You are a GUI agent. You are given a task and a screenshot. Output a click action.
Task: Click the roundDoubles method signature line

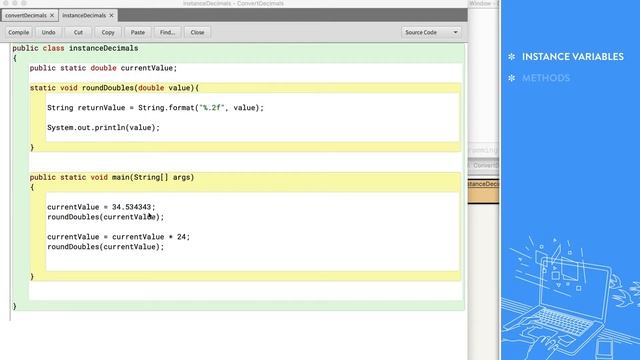point(114,88)
